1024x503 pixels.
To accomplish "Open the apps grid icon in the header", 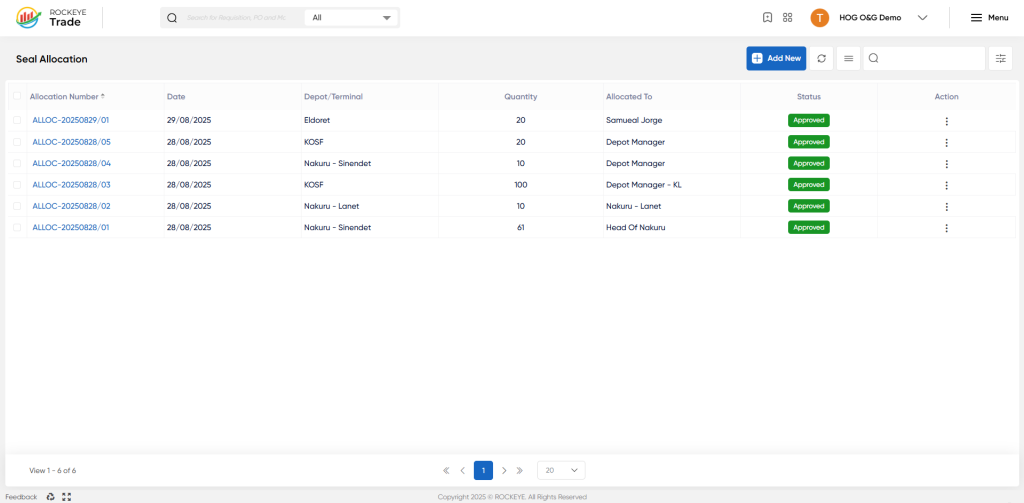I will point(788,18).
